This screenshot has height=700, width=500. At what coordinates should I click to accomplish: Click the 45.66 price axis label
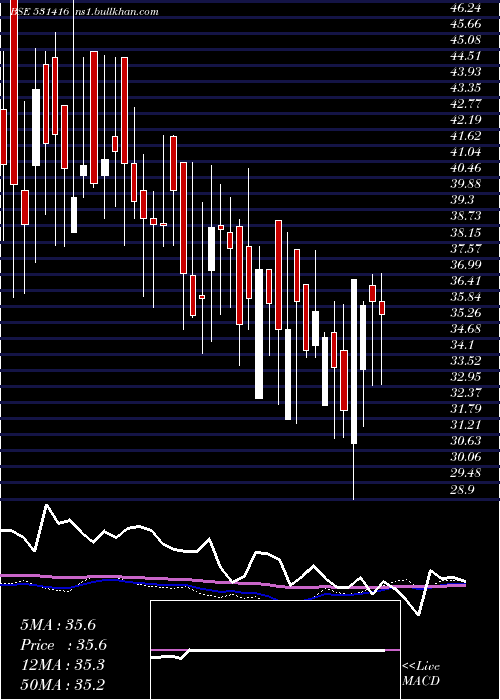pyautogui.click(x=465, y=24)
